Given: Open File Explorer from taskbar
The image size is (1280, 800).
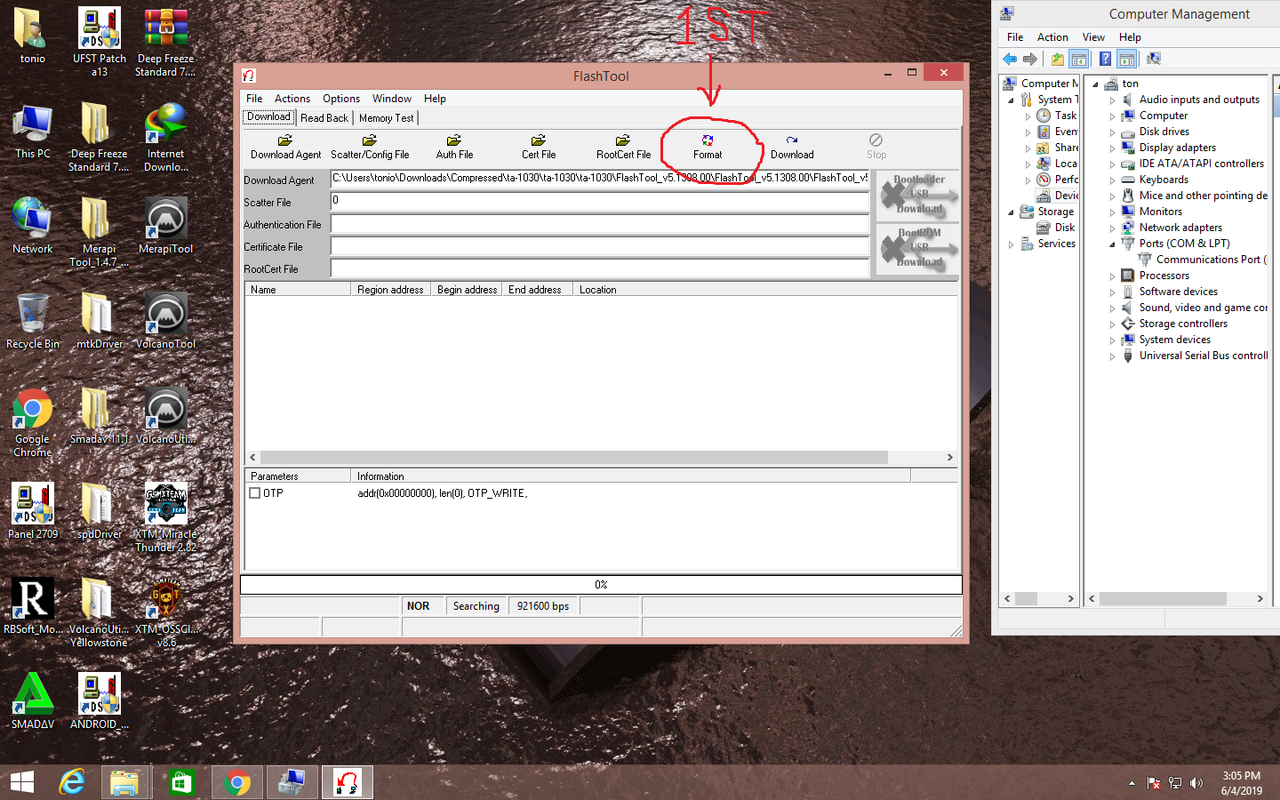Looking at the screenshot, I should (125, 781).
